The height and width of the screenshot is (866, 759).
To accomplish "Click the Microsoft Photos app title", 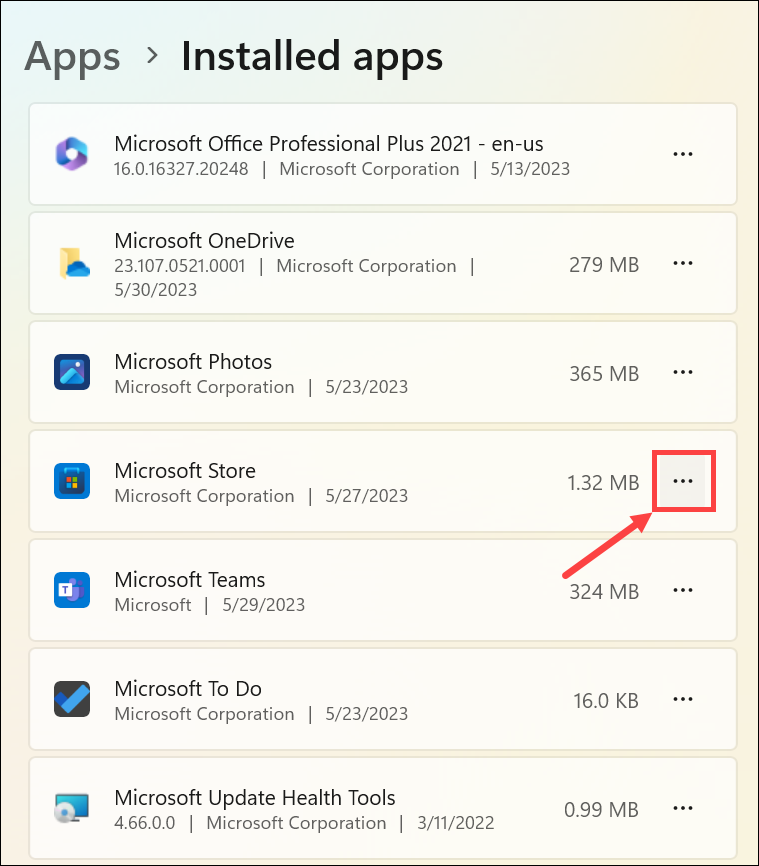I will pos(193,361).
